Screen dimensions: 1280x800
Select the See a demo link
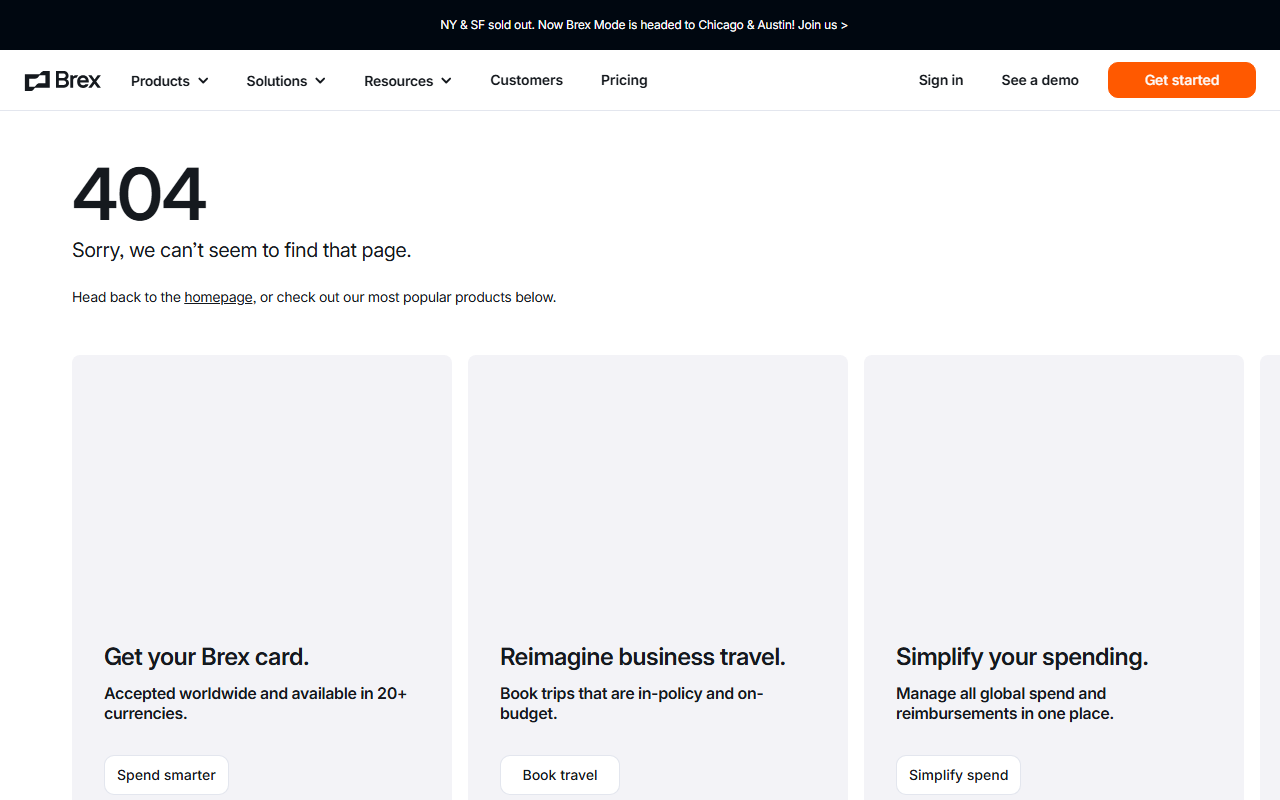click(1040, 80)
